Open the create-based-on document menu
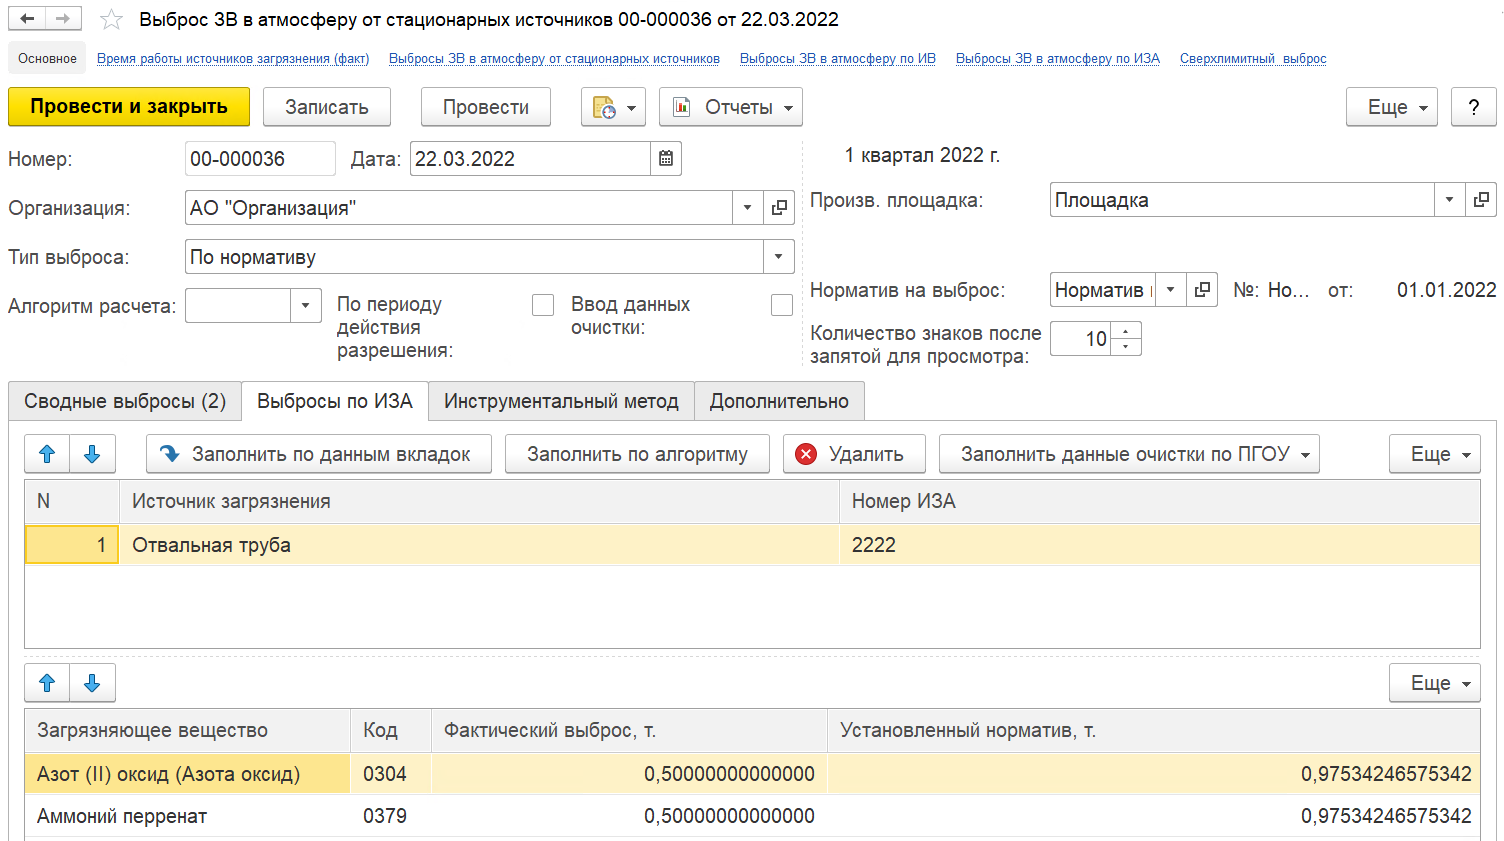 pos(613,107)
